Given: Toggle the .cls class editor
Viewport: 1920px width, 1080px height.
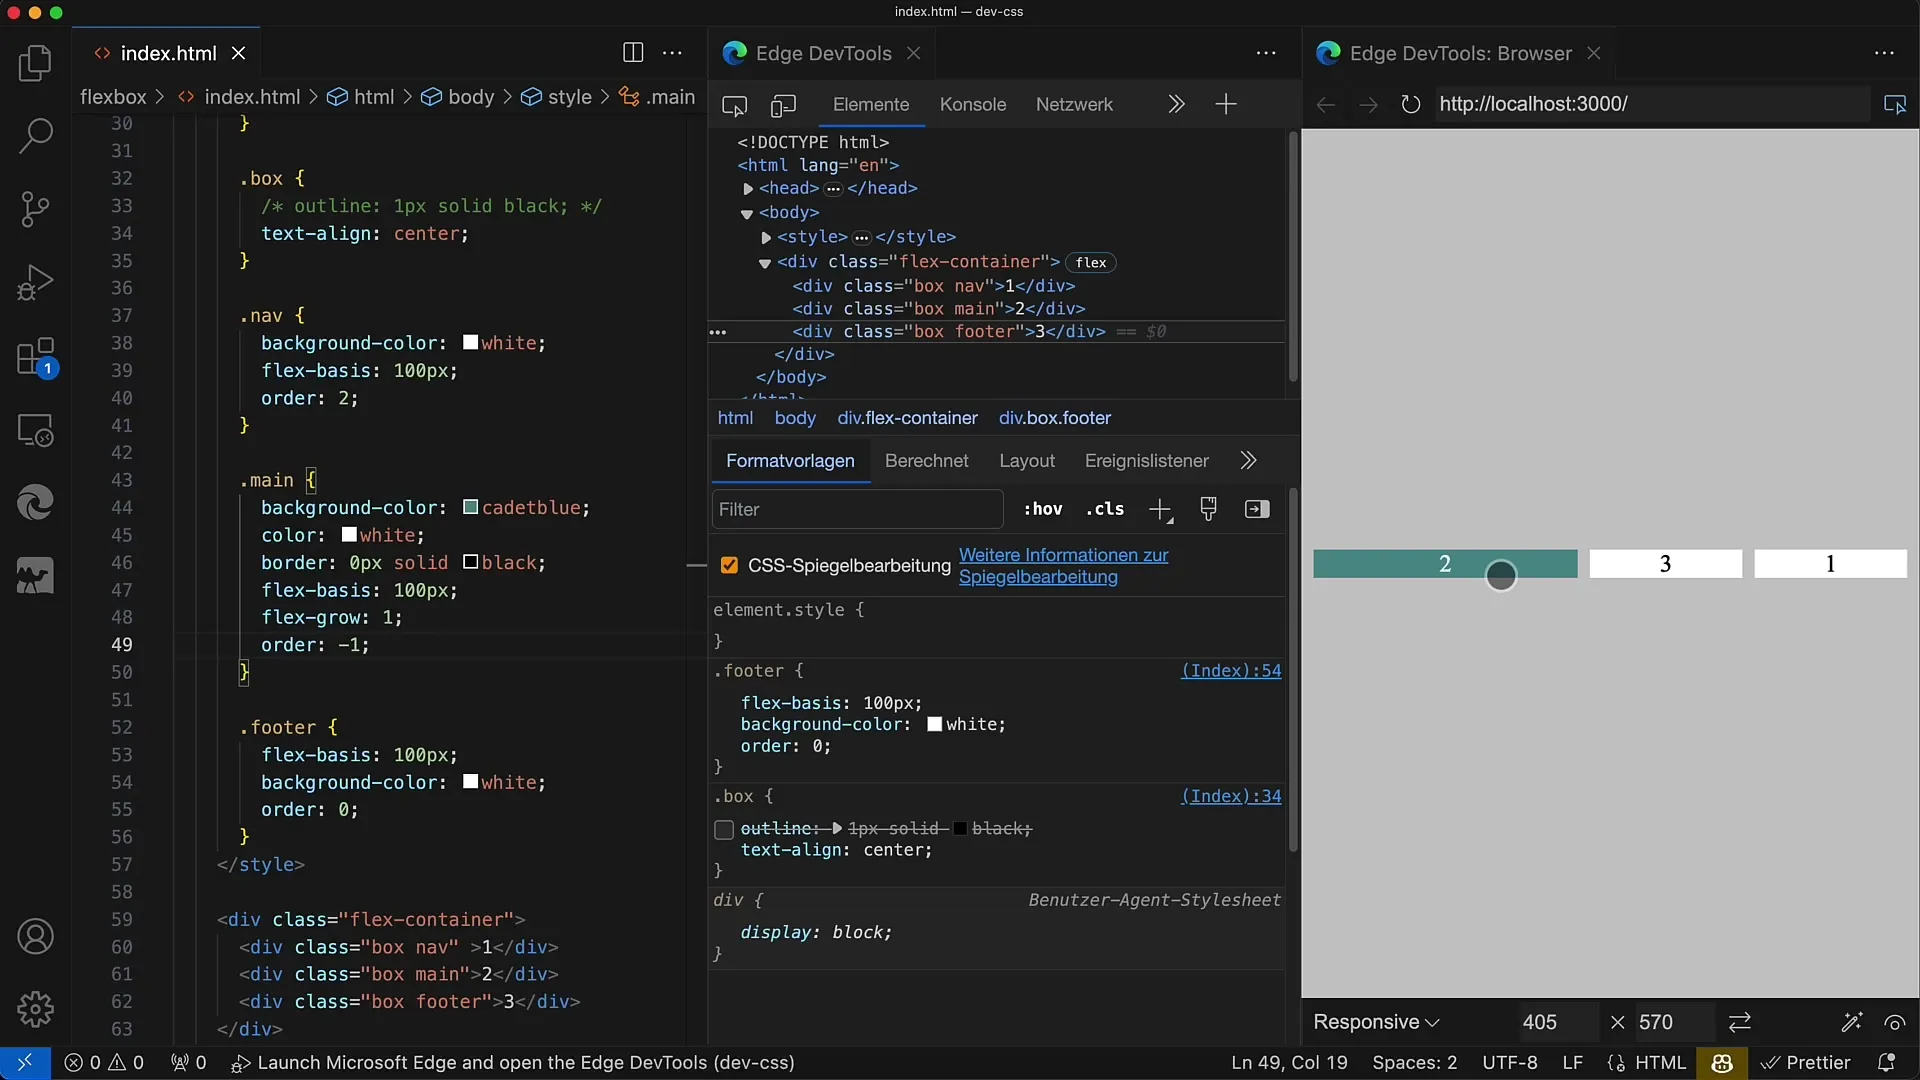Looking at the screenshot, I should coord(1105,509).
